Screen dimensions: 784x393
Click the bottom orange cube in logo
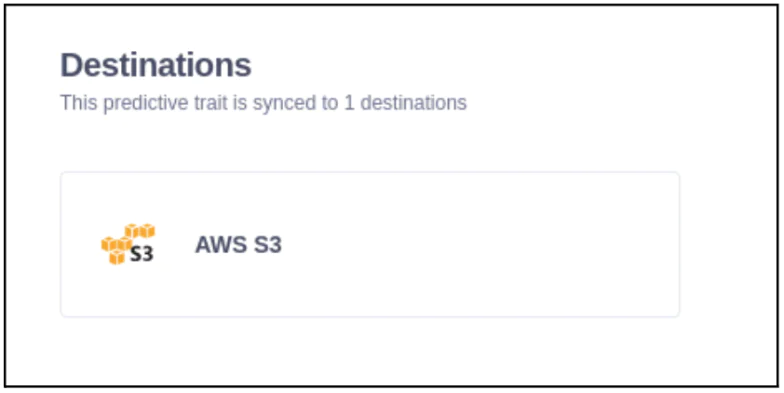pos(116,257)
